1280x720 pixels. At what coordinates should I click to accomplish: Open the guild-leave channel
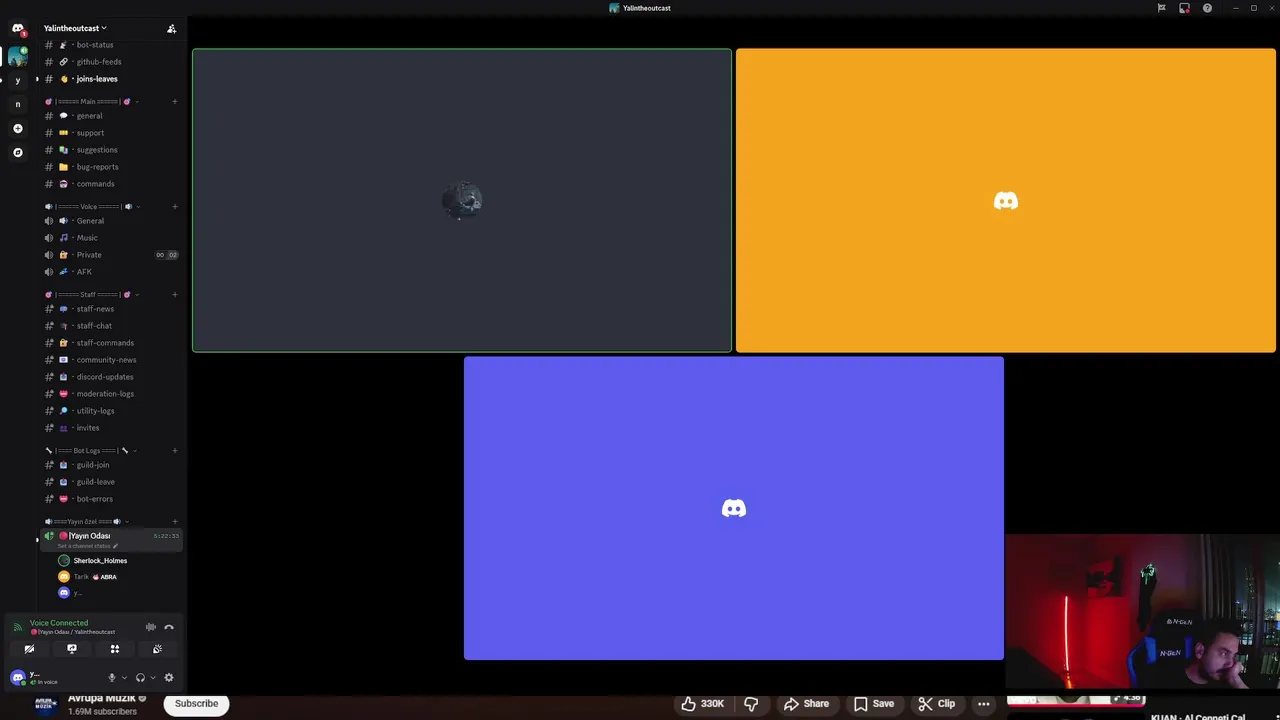click(x=112, y=482)
